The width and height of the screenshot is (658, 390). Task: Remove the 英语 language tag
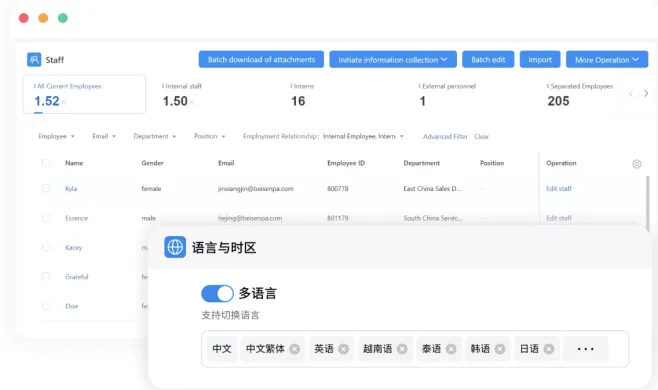(343, 349)
